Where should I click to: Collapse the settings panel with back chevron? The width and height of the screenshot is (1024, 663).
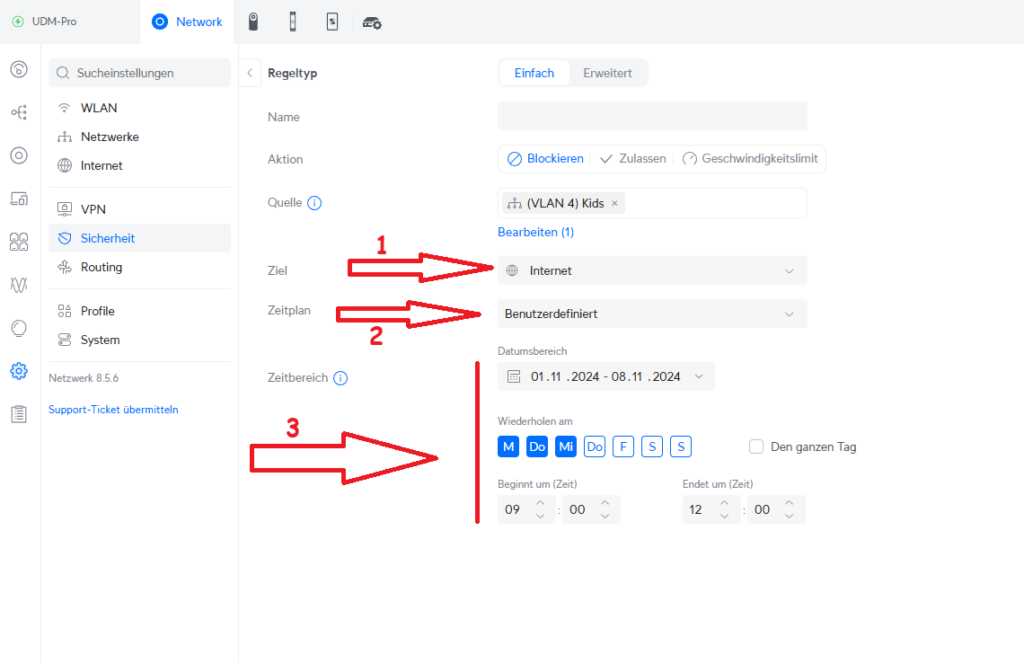coord(249,73)
